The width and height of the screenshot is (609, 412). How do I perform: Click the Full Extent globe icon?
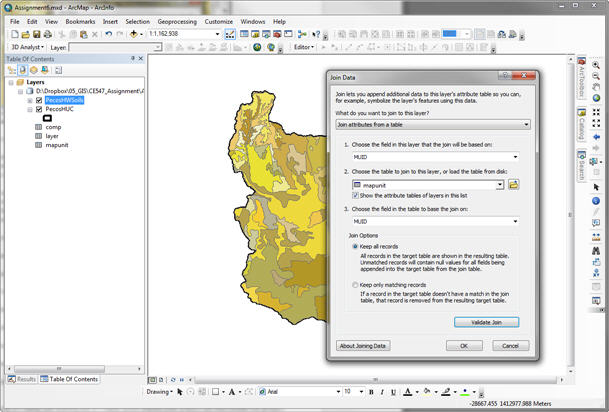click(596, 98)
